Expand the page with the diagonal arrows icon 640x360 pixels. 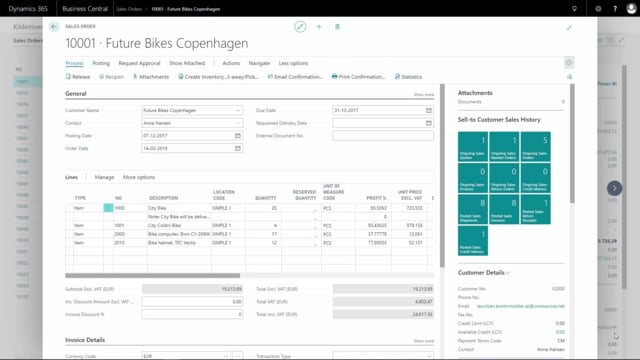click(x=569, y=28)
